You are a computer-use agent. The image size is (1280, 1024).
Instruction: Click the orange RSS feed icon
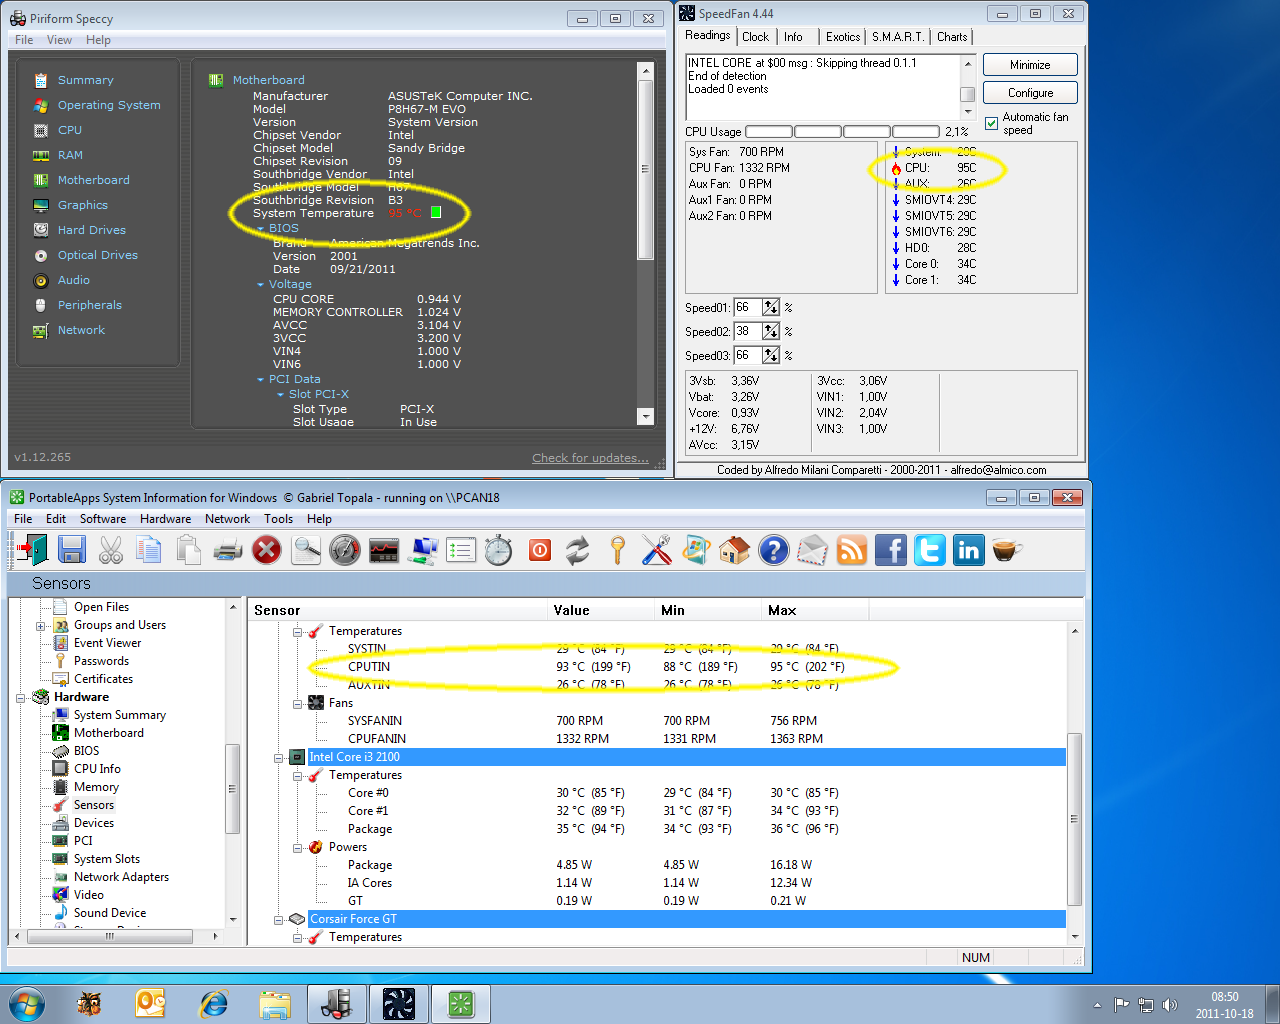click(x=851, y=550)
